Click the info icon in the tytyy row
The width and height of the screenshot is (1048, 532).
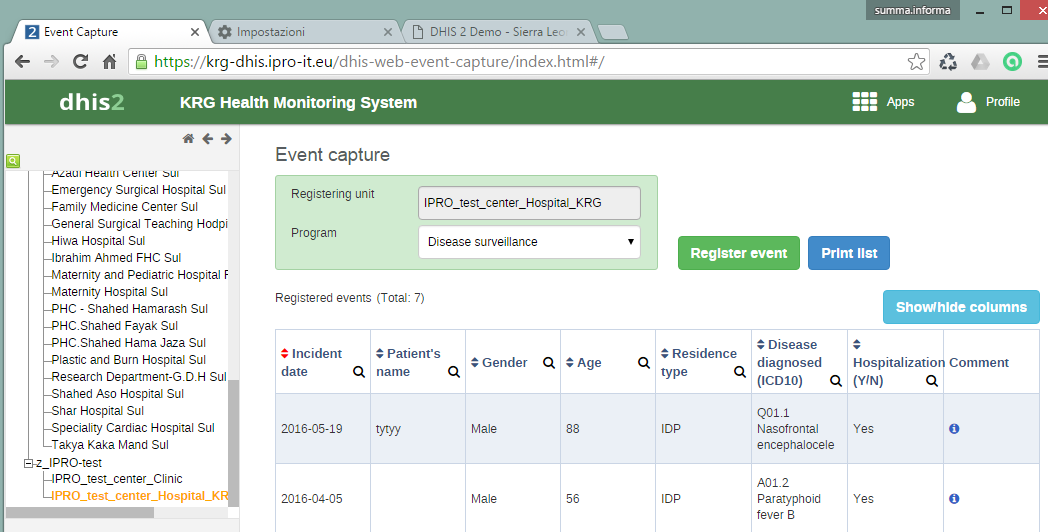954,428
